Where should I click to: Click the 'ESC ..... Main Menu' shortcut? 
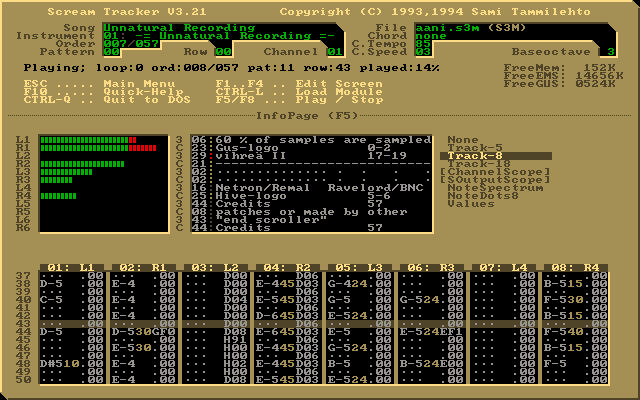point(99,84)
